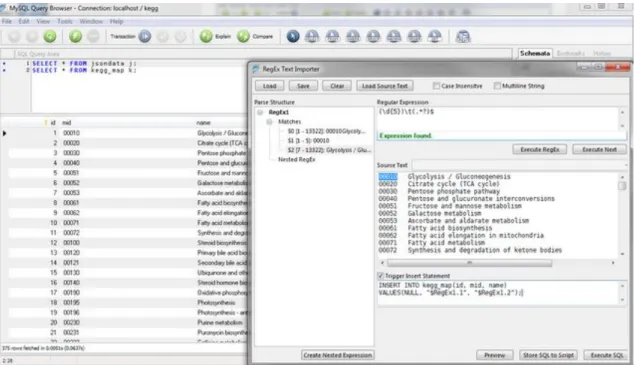
Task: Click the "375 rows fetched" status text
Action: point(43,348)
